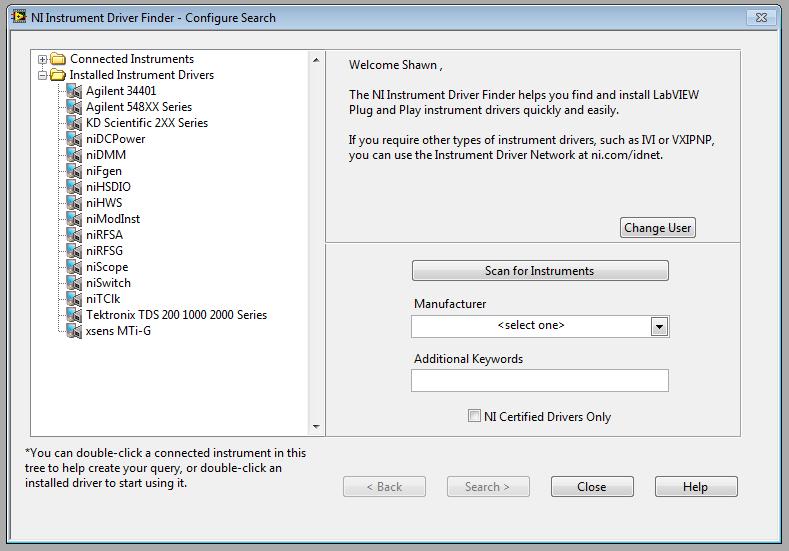Enable NI Certified Drivers Only checkbox
This screenshot has height=551, width=789.
[474, 416]
